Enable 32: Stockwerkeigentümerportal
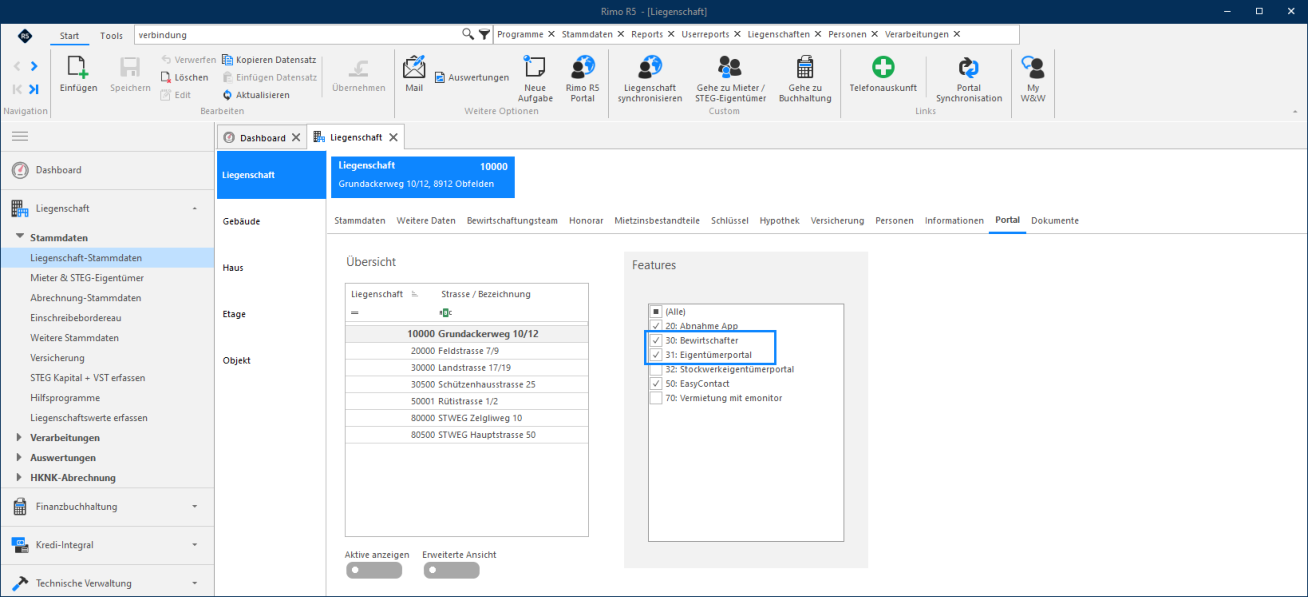This screenshot has width=1308, height=597. [656, 369]
